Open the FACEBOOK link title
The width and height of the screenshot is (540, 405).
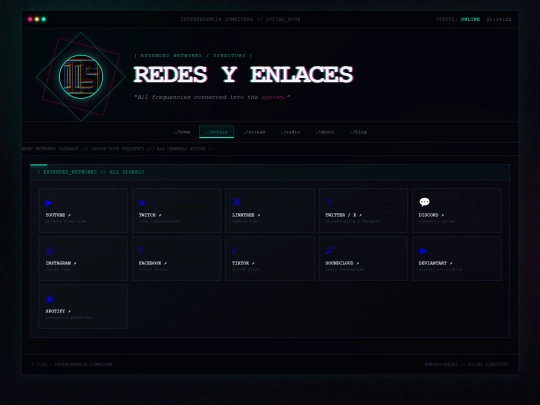(150, 263)
